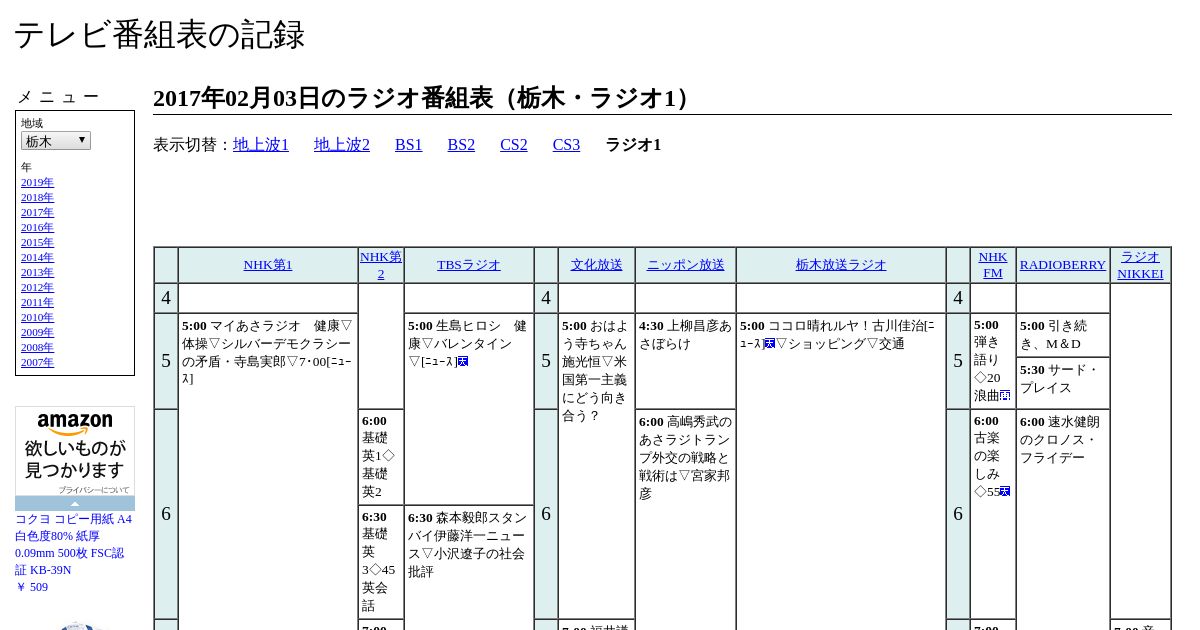Open the TBSラジオ channel header link
The image size is (1200, 630).
click(x=469, y=265)
